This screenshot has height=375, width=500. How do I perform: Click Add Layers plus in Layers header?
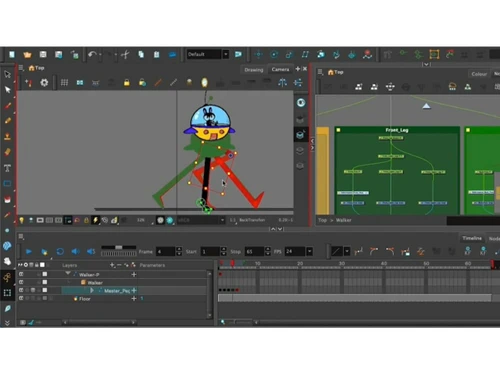point(112,265)
